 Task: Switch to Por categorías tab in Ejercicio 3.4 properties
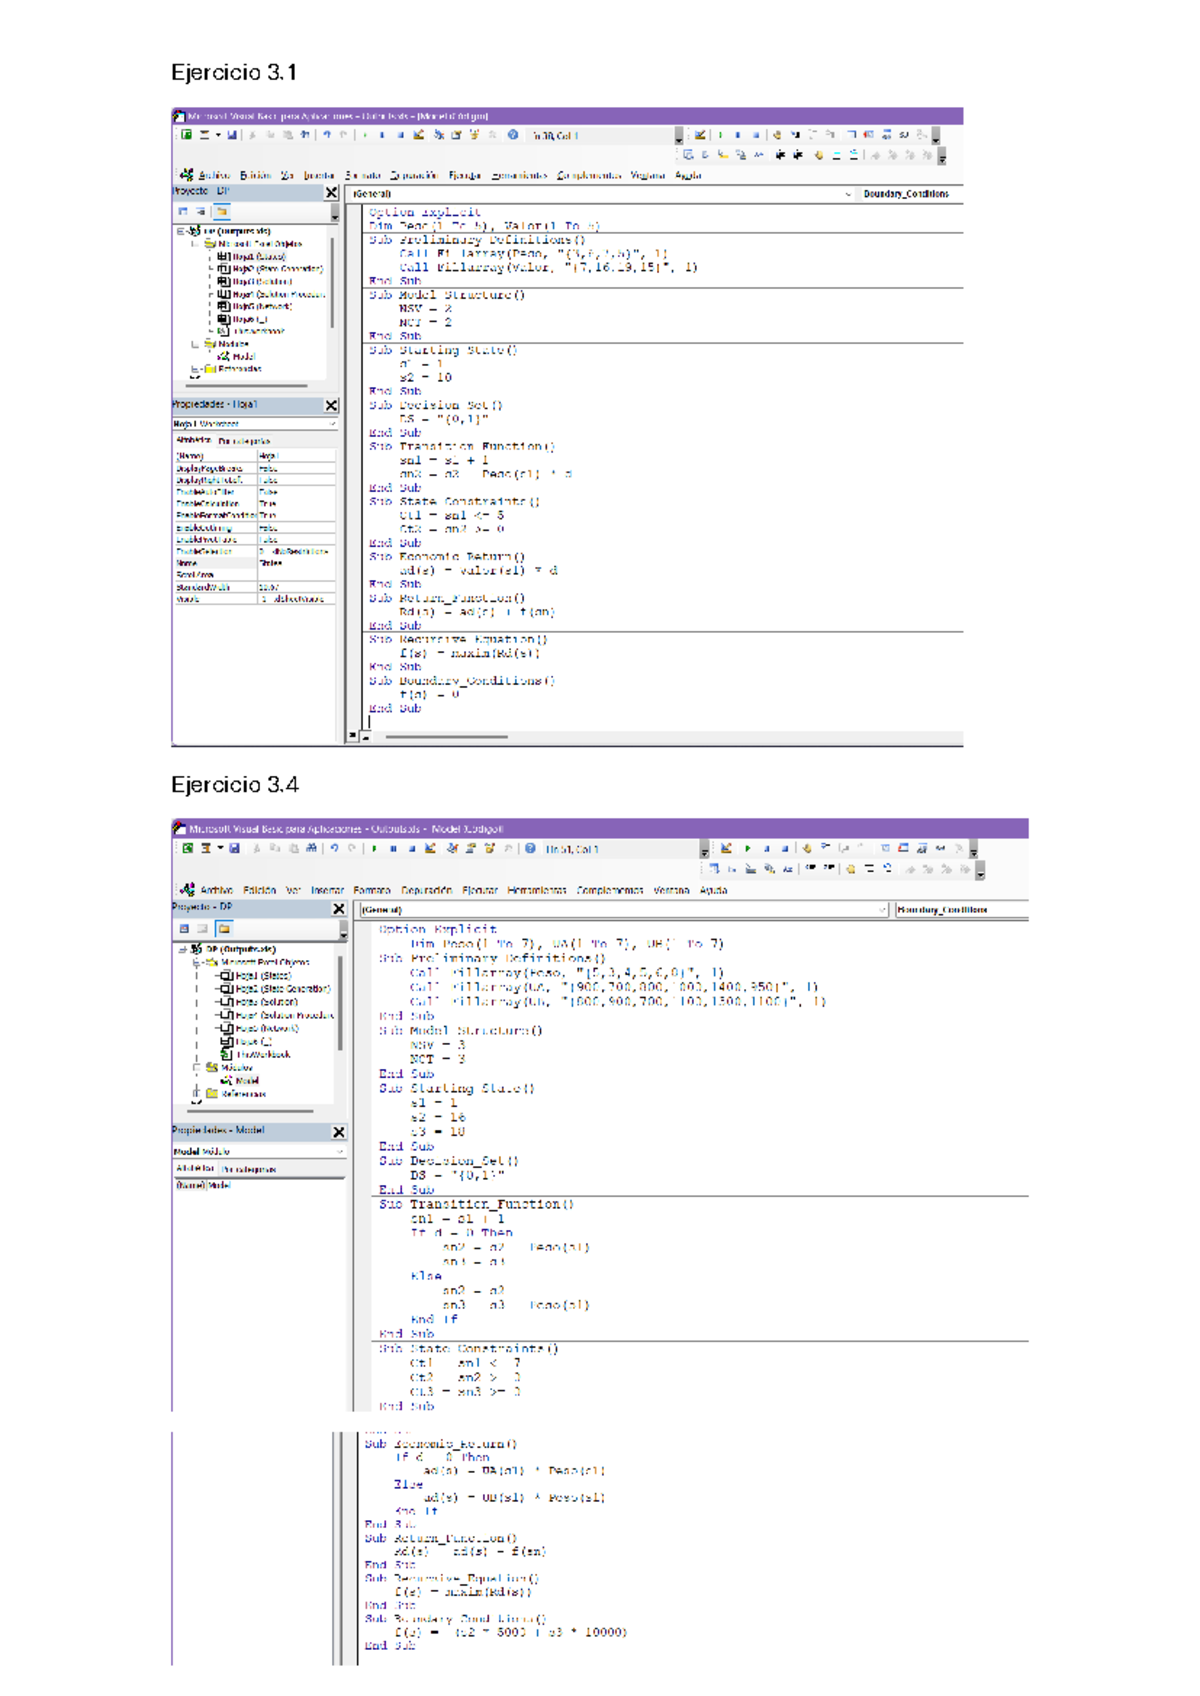pyautogui.click(x=249, y=1169)
